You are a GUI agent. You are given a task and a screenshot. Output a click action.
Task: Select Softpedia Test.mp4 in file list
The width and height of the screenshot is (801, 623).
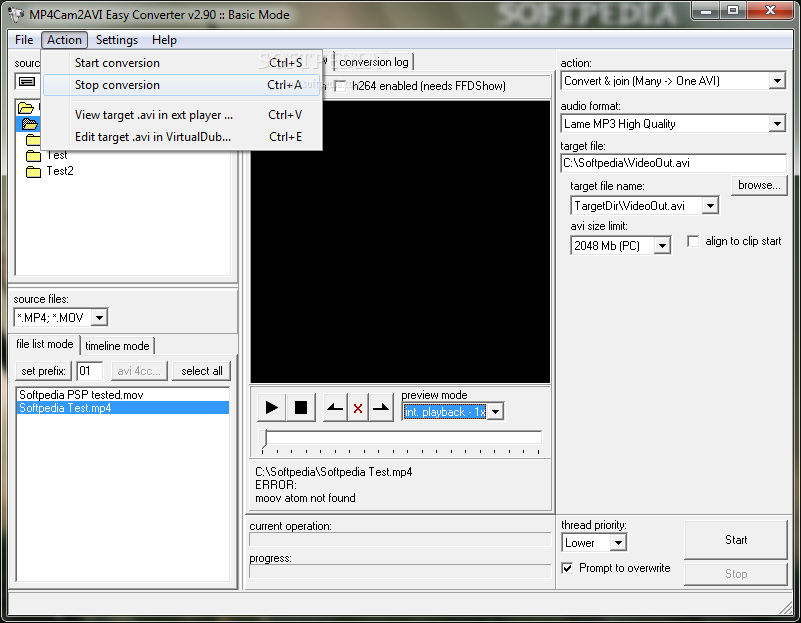coord(123,408)
